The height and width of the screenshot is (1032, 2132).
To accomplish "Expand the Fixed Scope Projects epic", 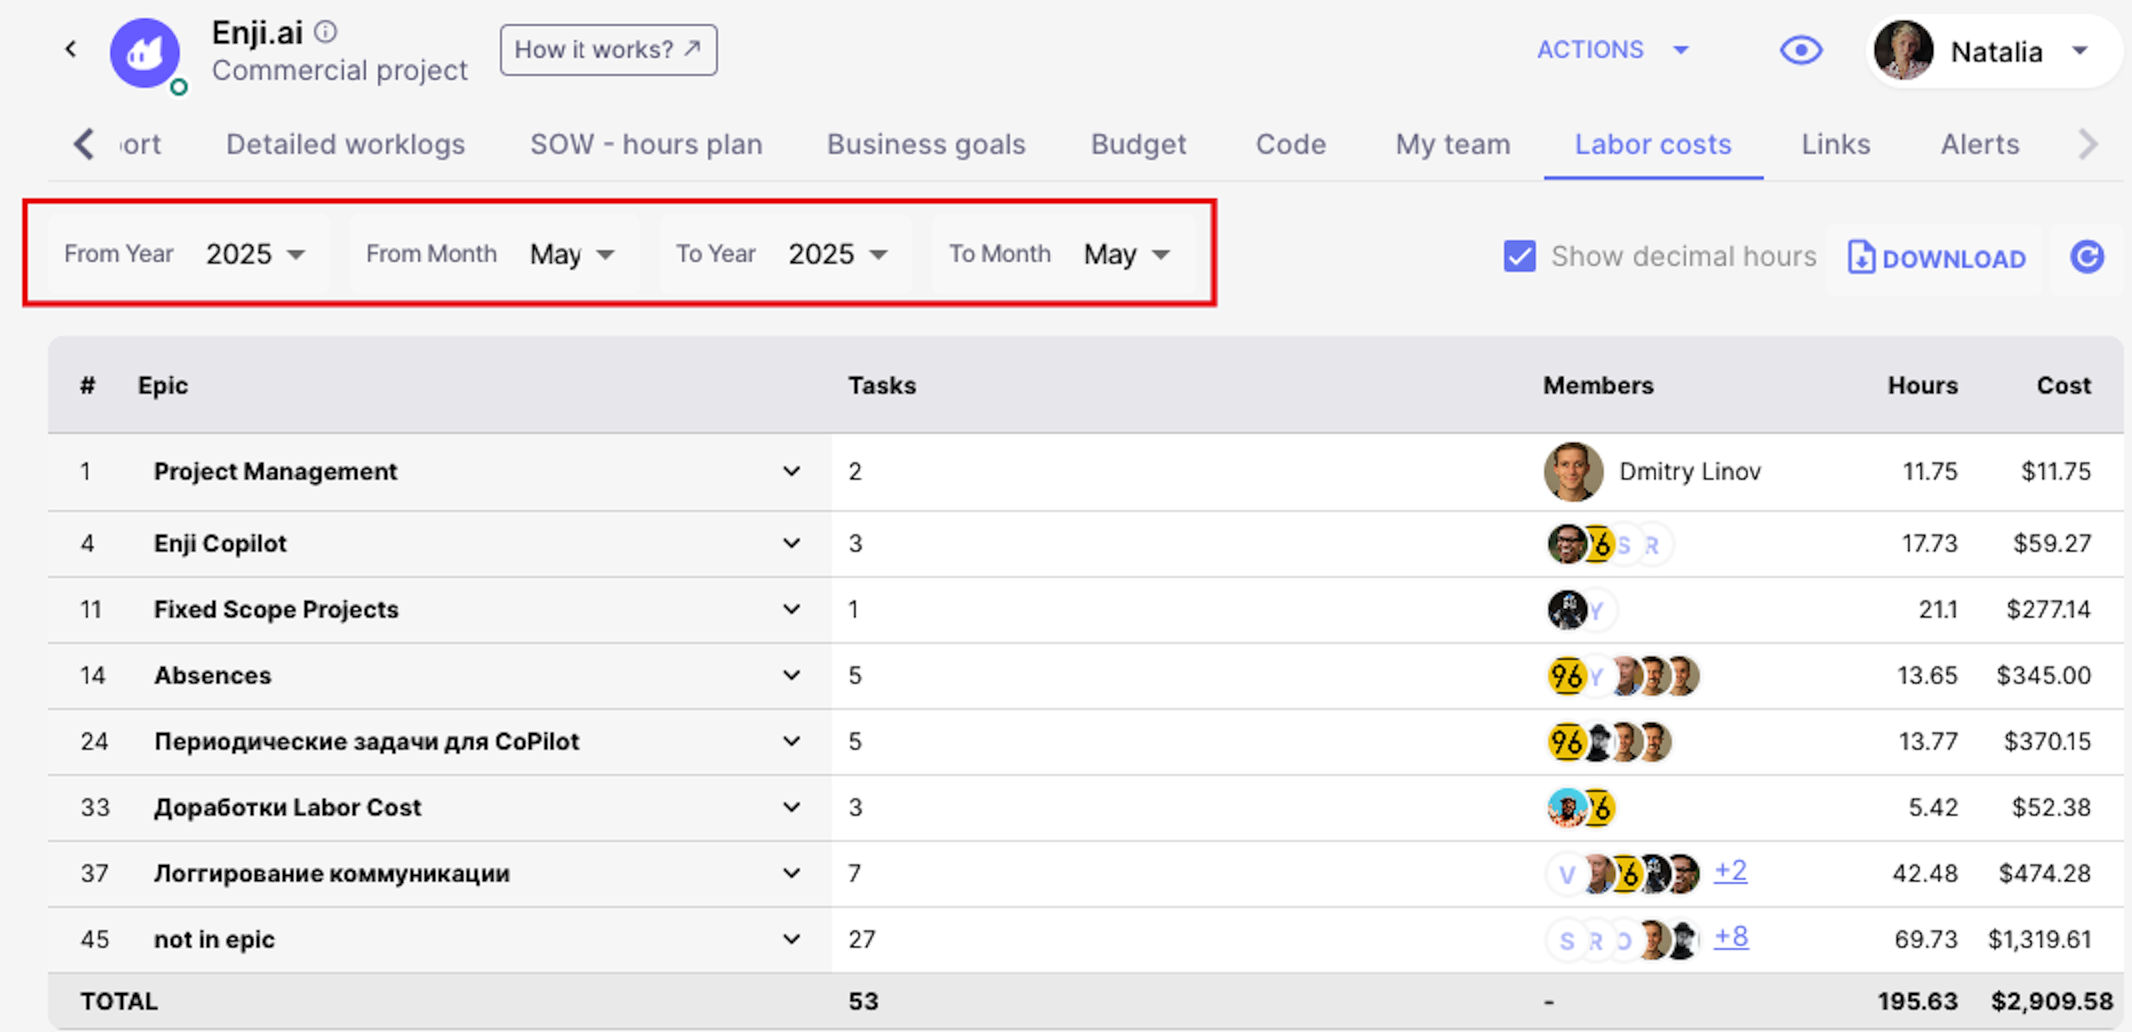I will pyautogui.click(x=791, y=609).
